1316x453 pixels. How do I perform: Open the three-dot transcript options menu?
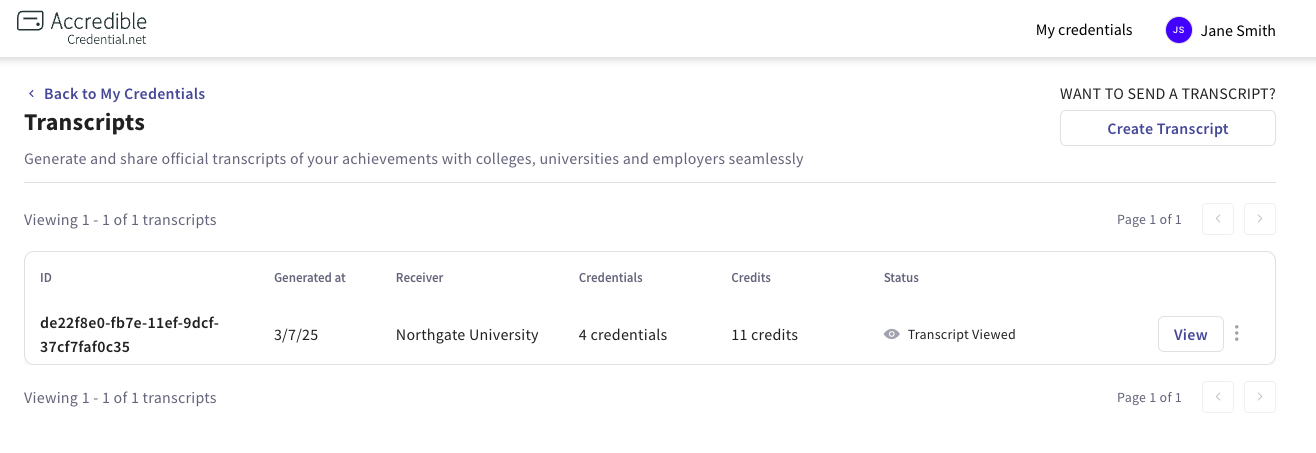pos(1237,334)
